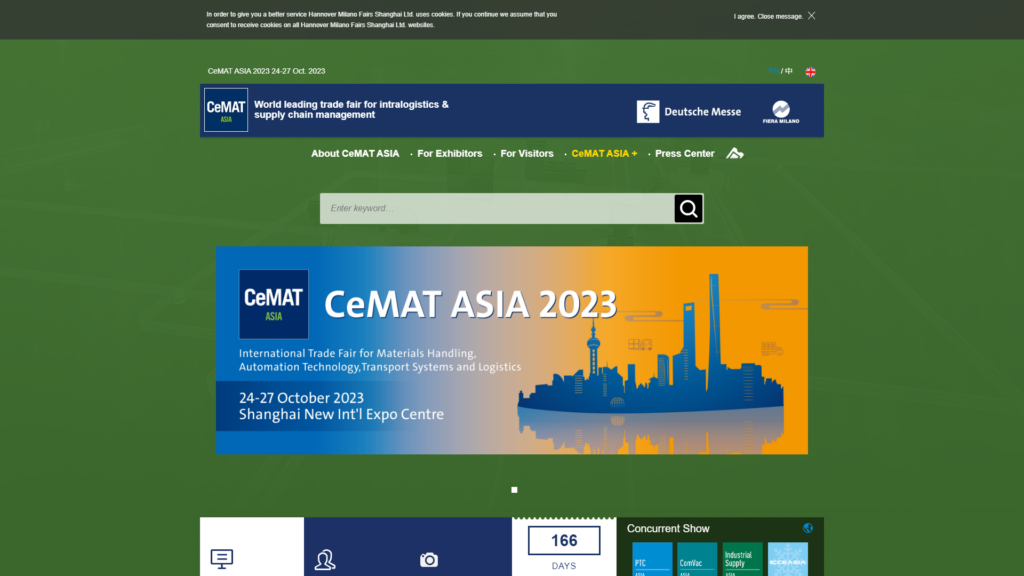
Task: Close the cookie message with X icon
Action: click(811, 16)
